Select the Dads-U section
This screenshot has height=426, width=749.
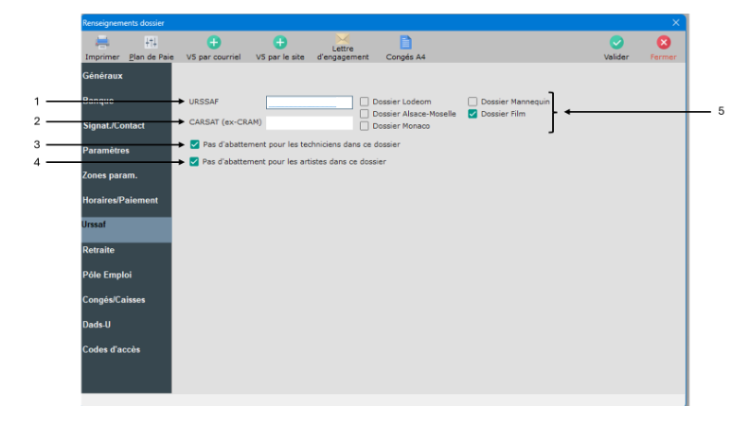126,324
